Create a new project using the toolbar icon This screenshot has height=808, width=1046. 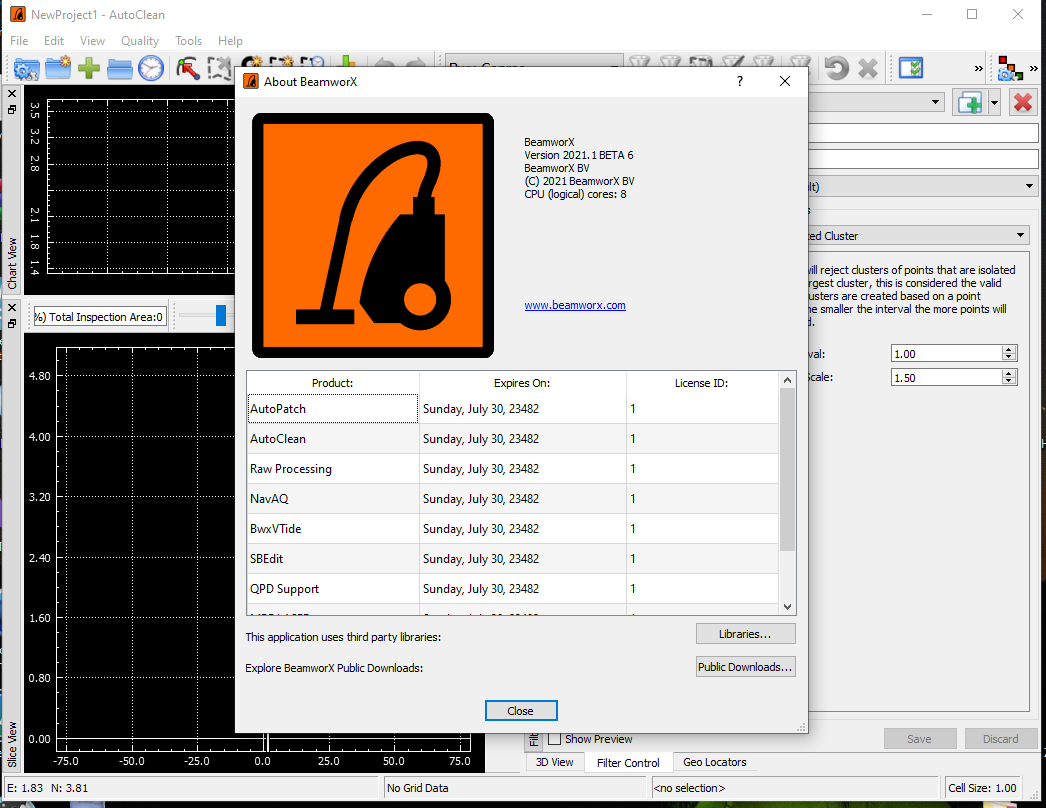[56, 69]
